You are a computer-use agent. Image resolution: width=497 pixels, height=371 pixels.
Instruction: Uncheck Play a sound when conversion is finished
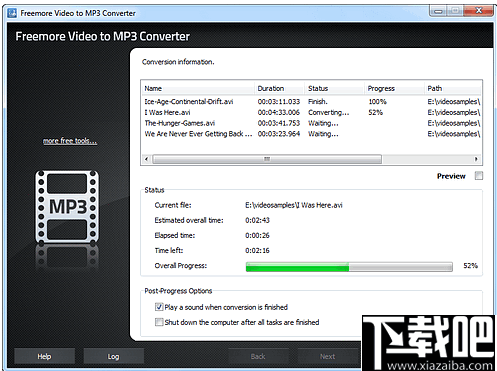click(159, 307)
